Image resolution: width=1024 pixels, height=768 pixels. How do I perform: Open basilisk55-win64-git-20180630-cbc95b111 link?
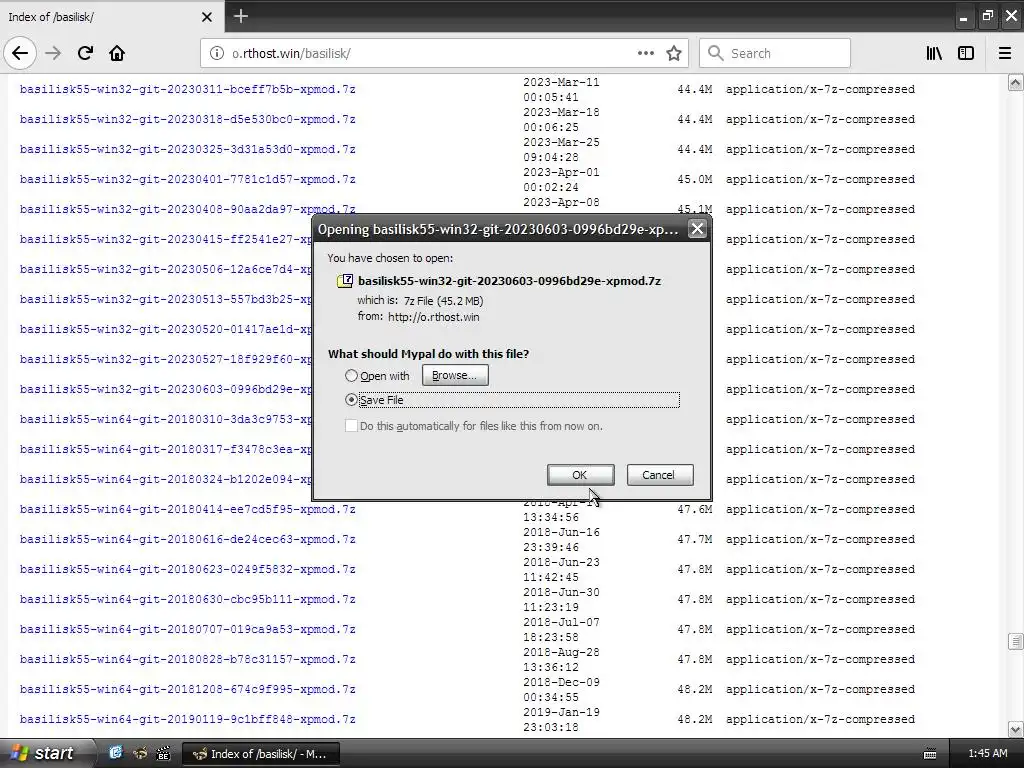click(x=187, y=600)
